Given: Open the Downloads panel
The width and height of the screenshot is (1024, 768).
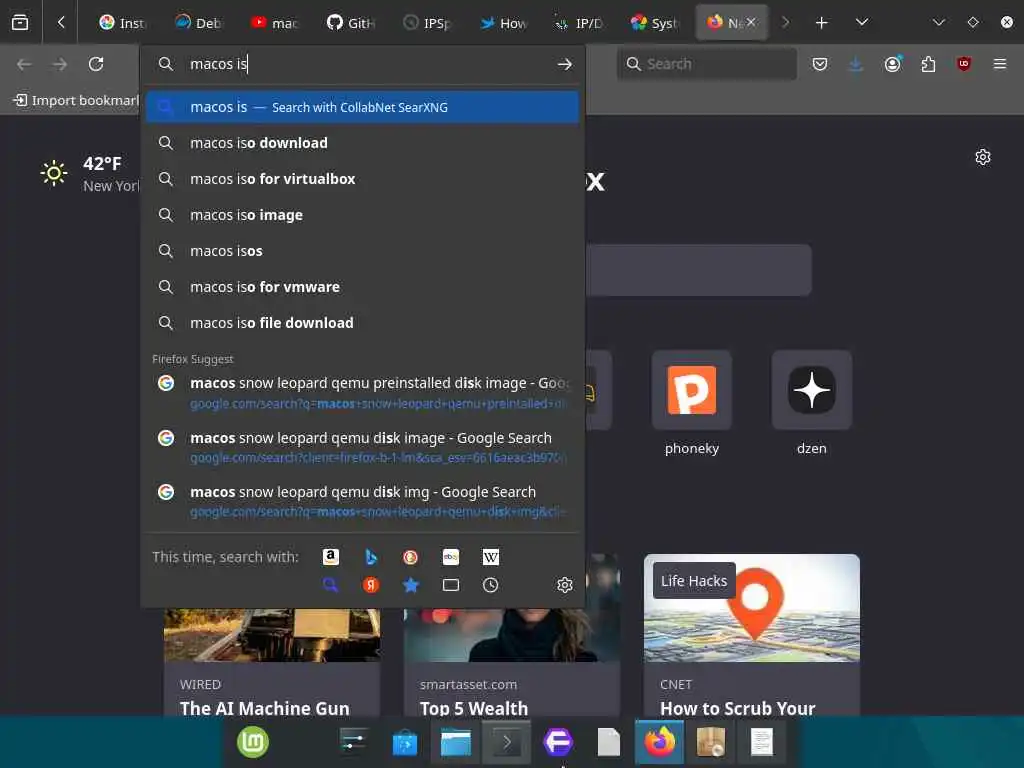Looking at the screenshot, I should pos(856,64).
